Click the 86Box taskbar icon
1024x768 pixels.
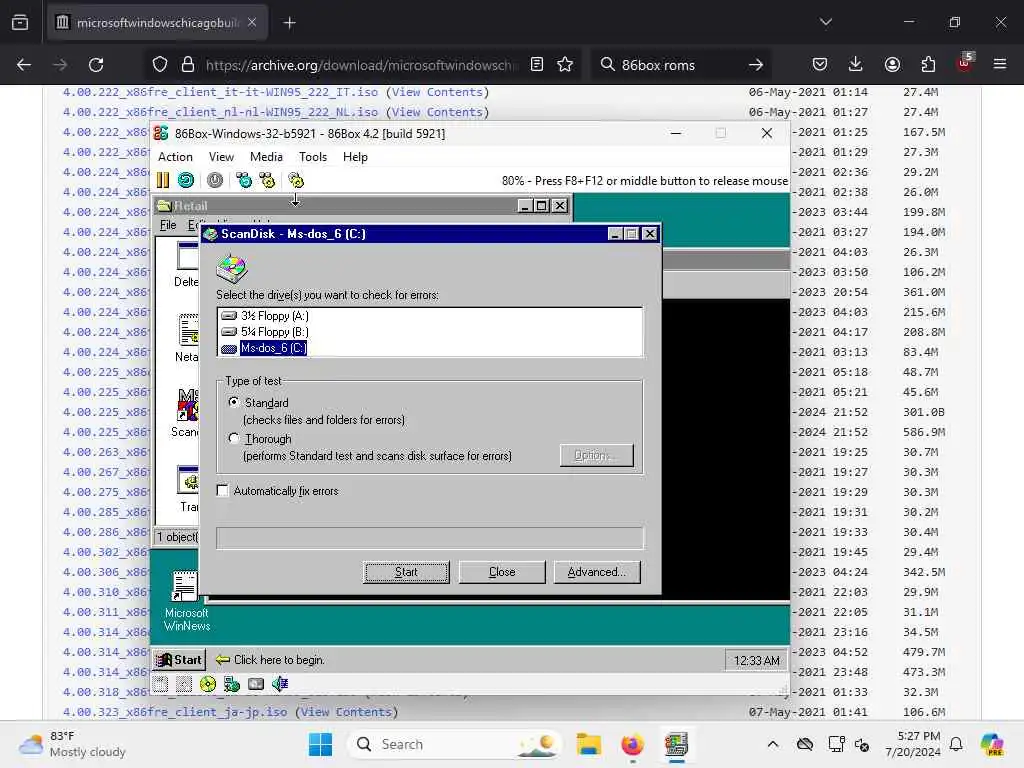676,744
